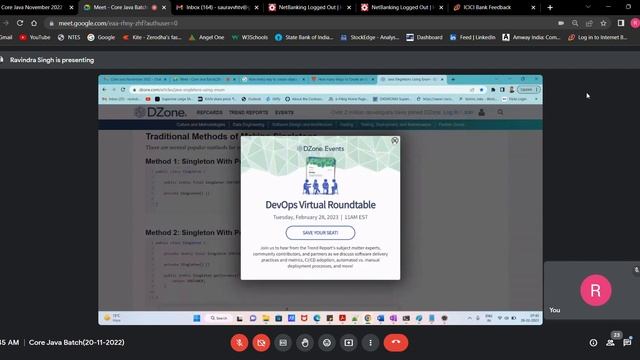Open a new browser tab
The width and height of the screenshot is (640, 360).
pyautogui.click(x=550, y=7)
